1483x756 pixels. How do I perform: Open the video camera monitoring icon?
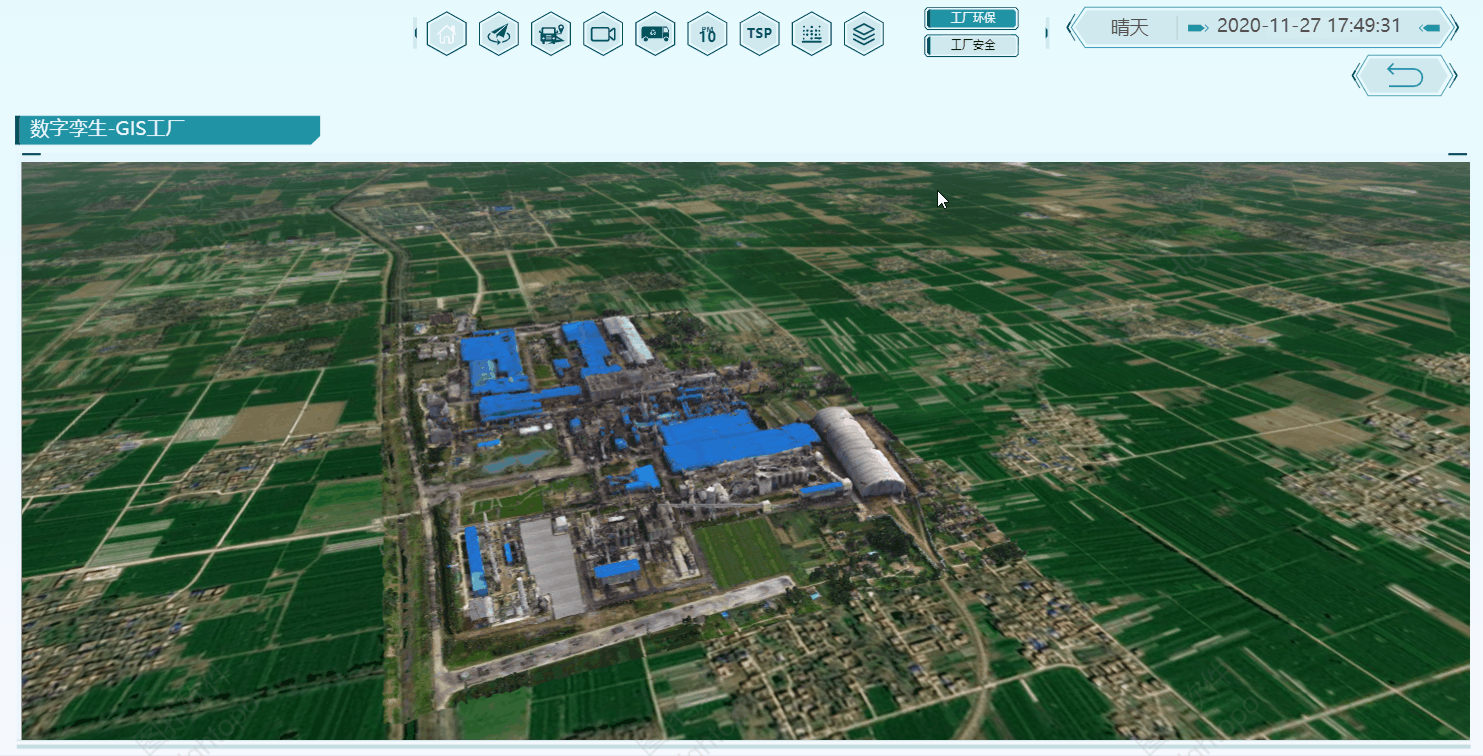tap(603, 34)
